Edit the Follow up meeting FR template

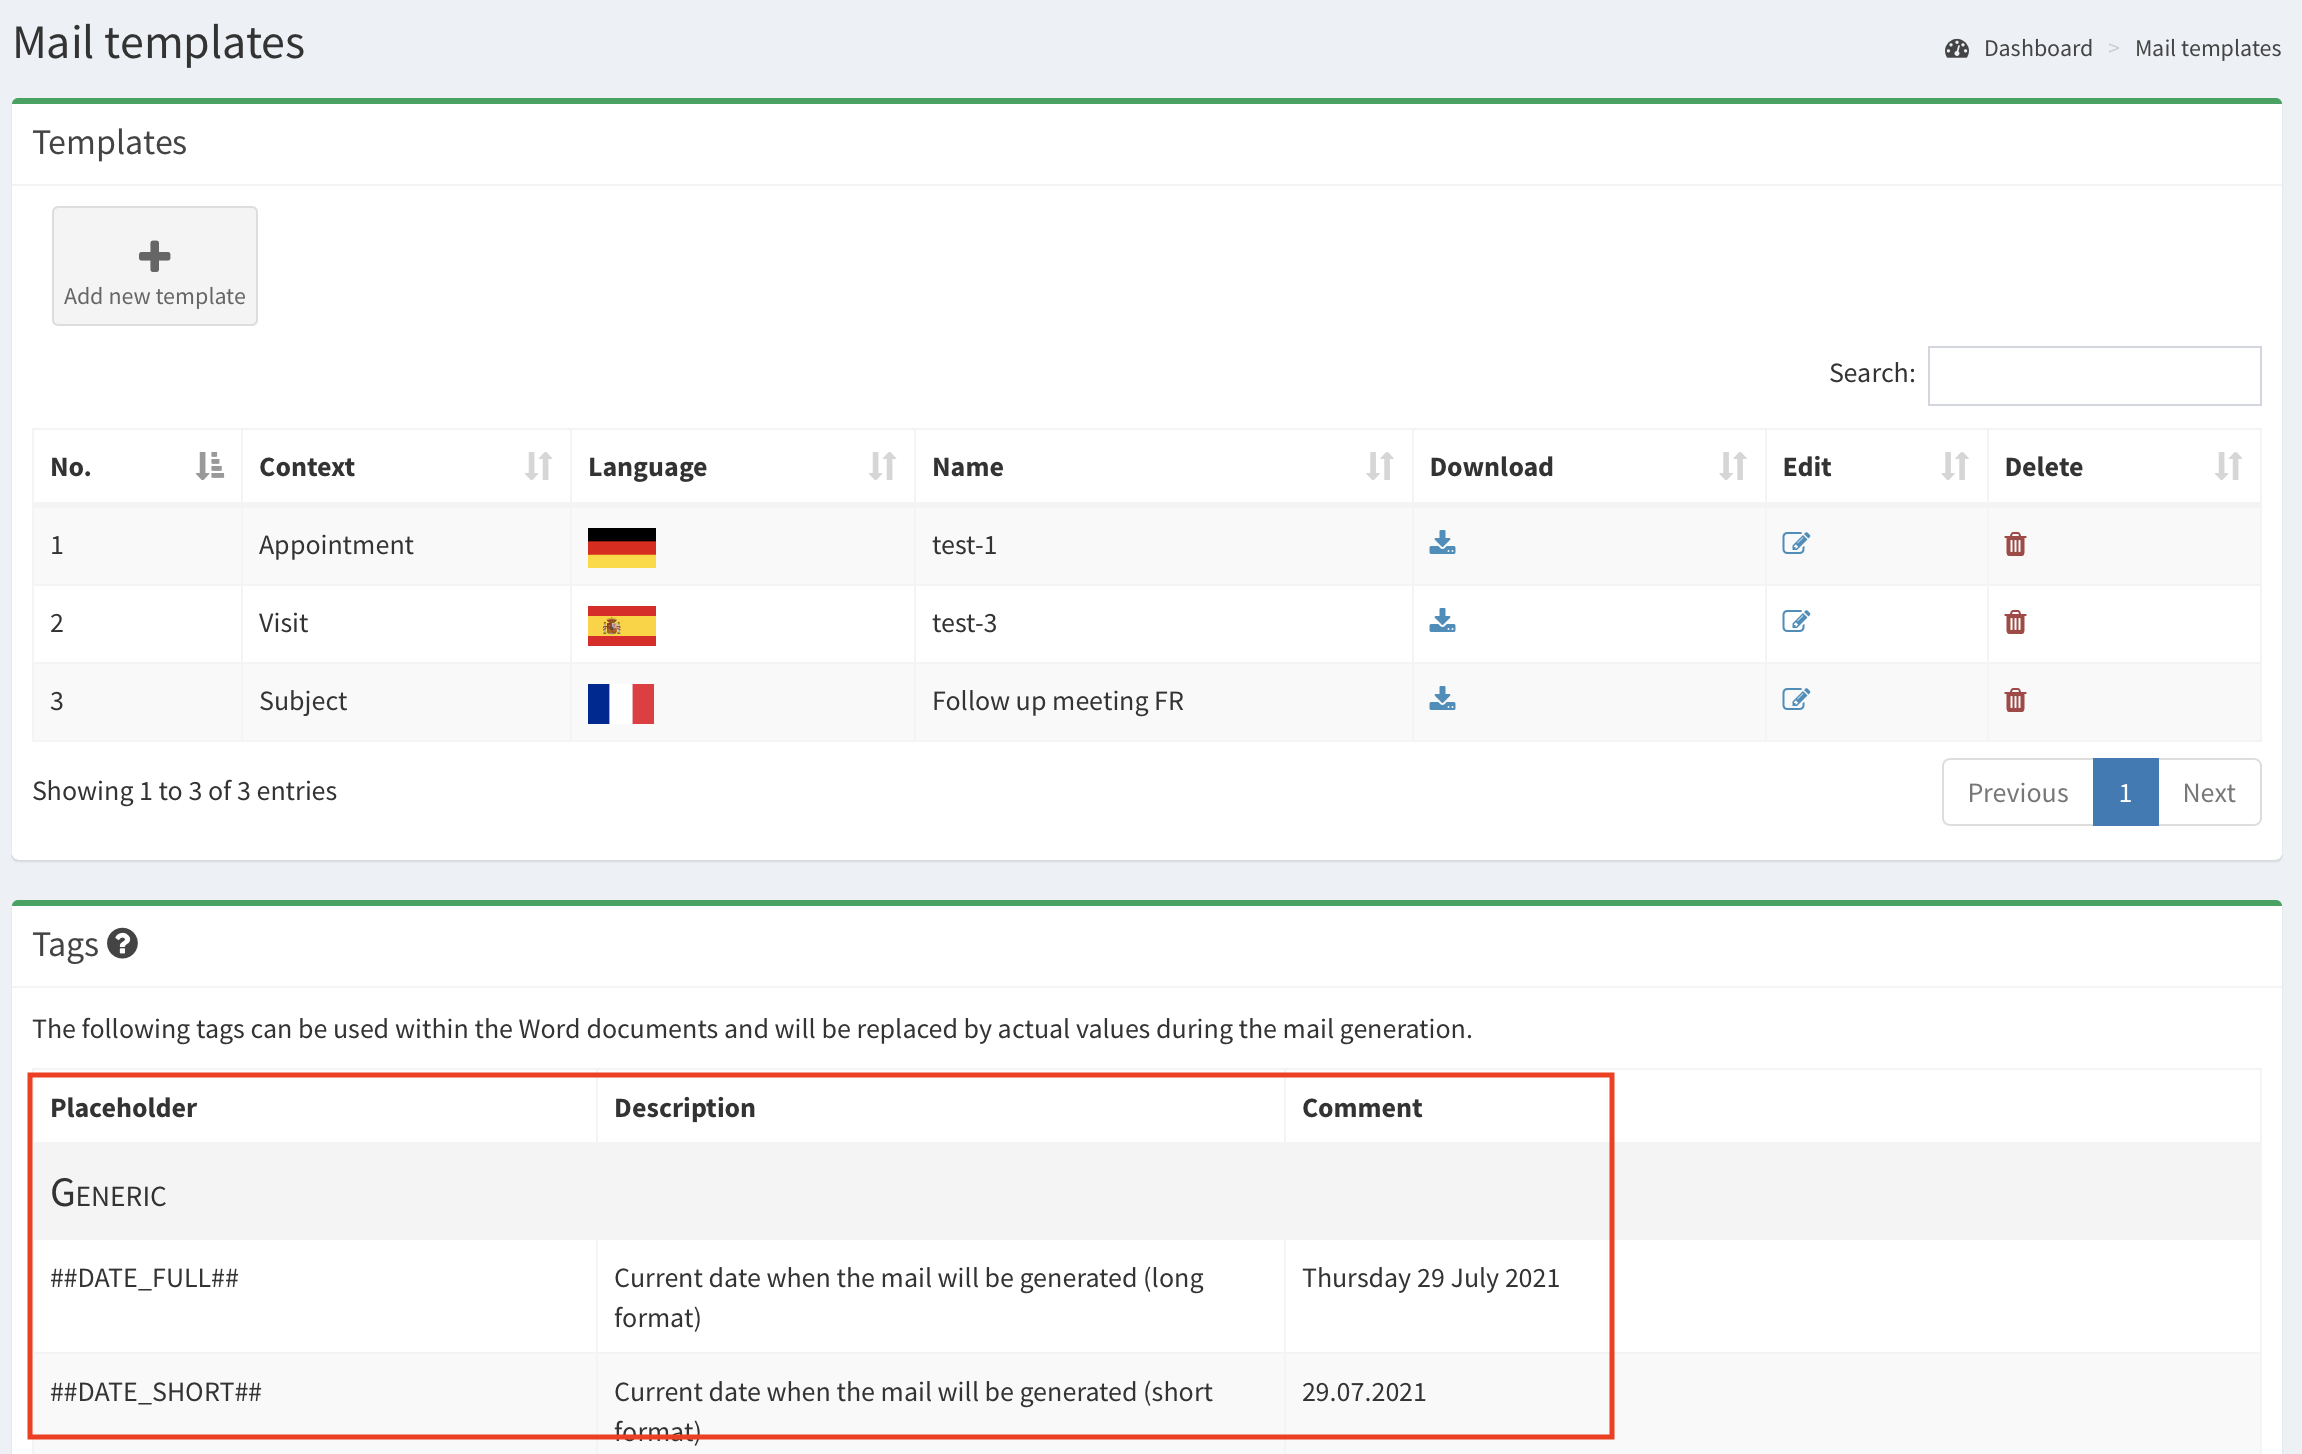click(x=1795, y=699)
